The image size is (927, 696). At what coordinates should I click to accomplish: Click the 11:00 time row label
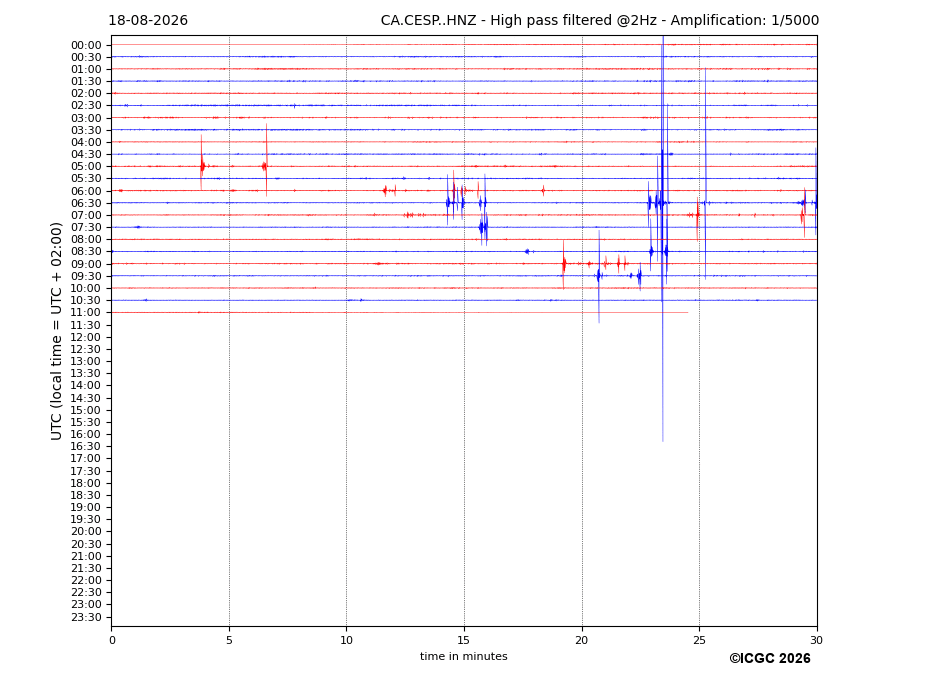click(86, 313)
